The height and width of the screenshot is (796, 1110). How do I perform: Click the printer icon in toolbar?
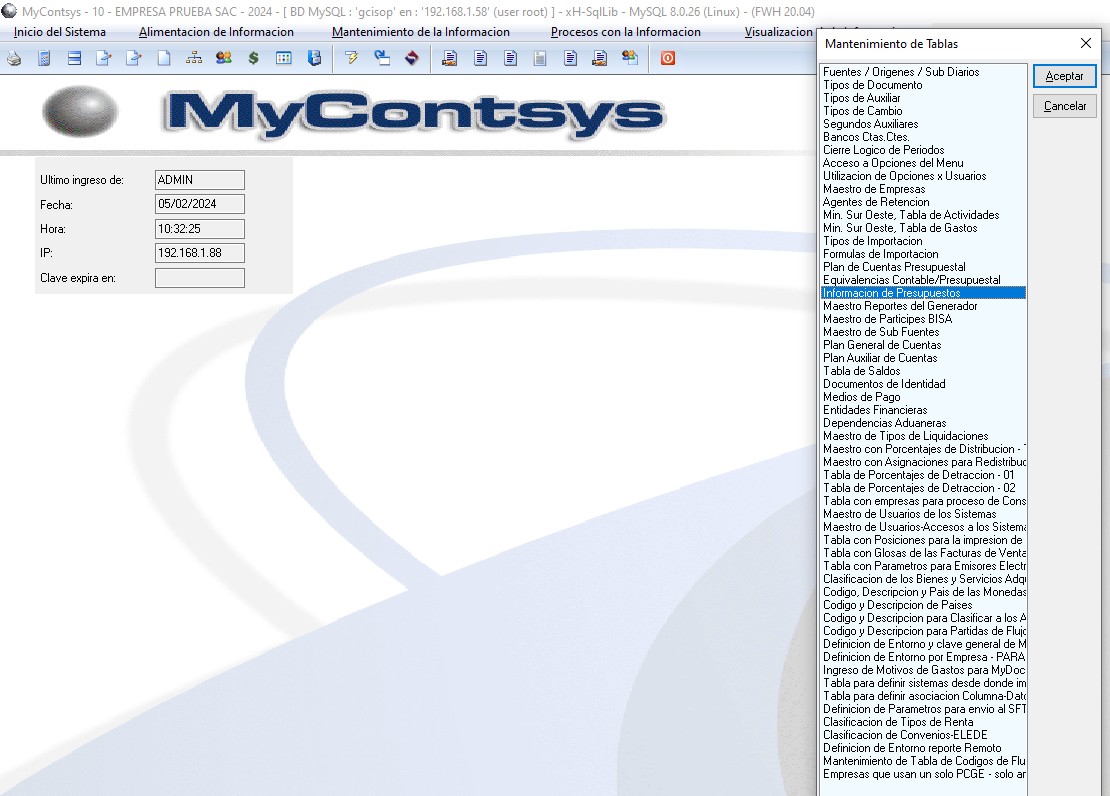click(14, 58)
